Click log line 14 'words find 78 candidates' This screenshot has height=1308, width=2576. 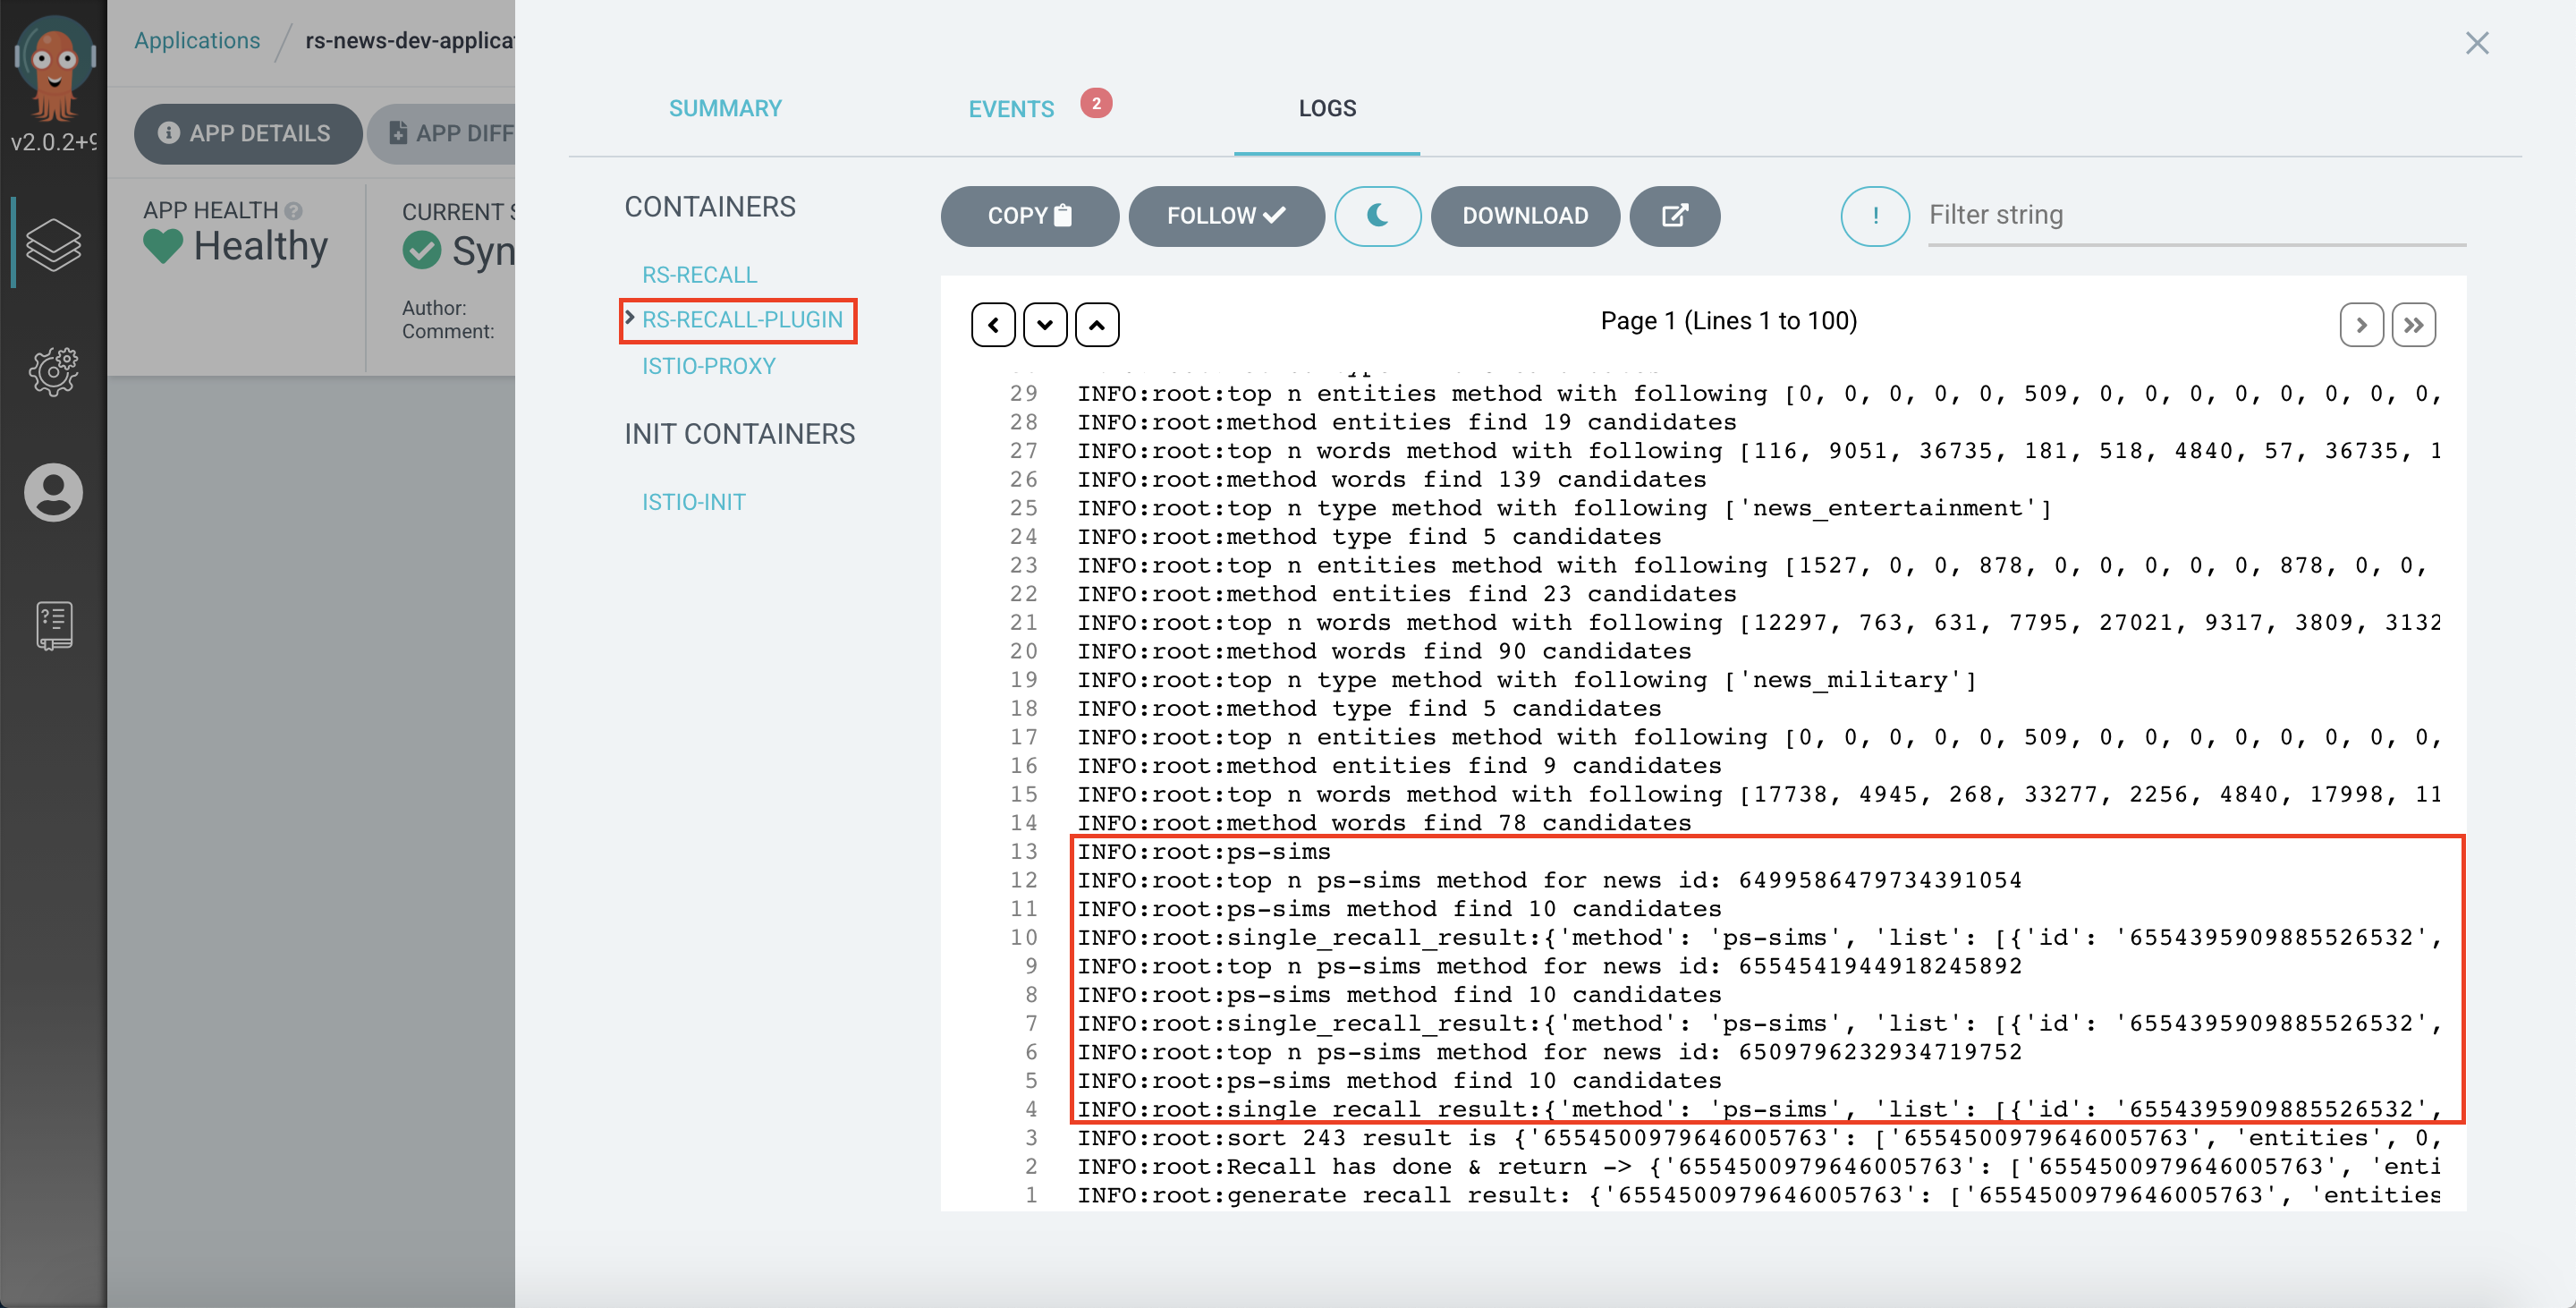1384,823
